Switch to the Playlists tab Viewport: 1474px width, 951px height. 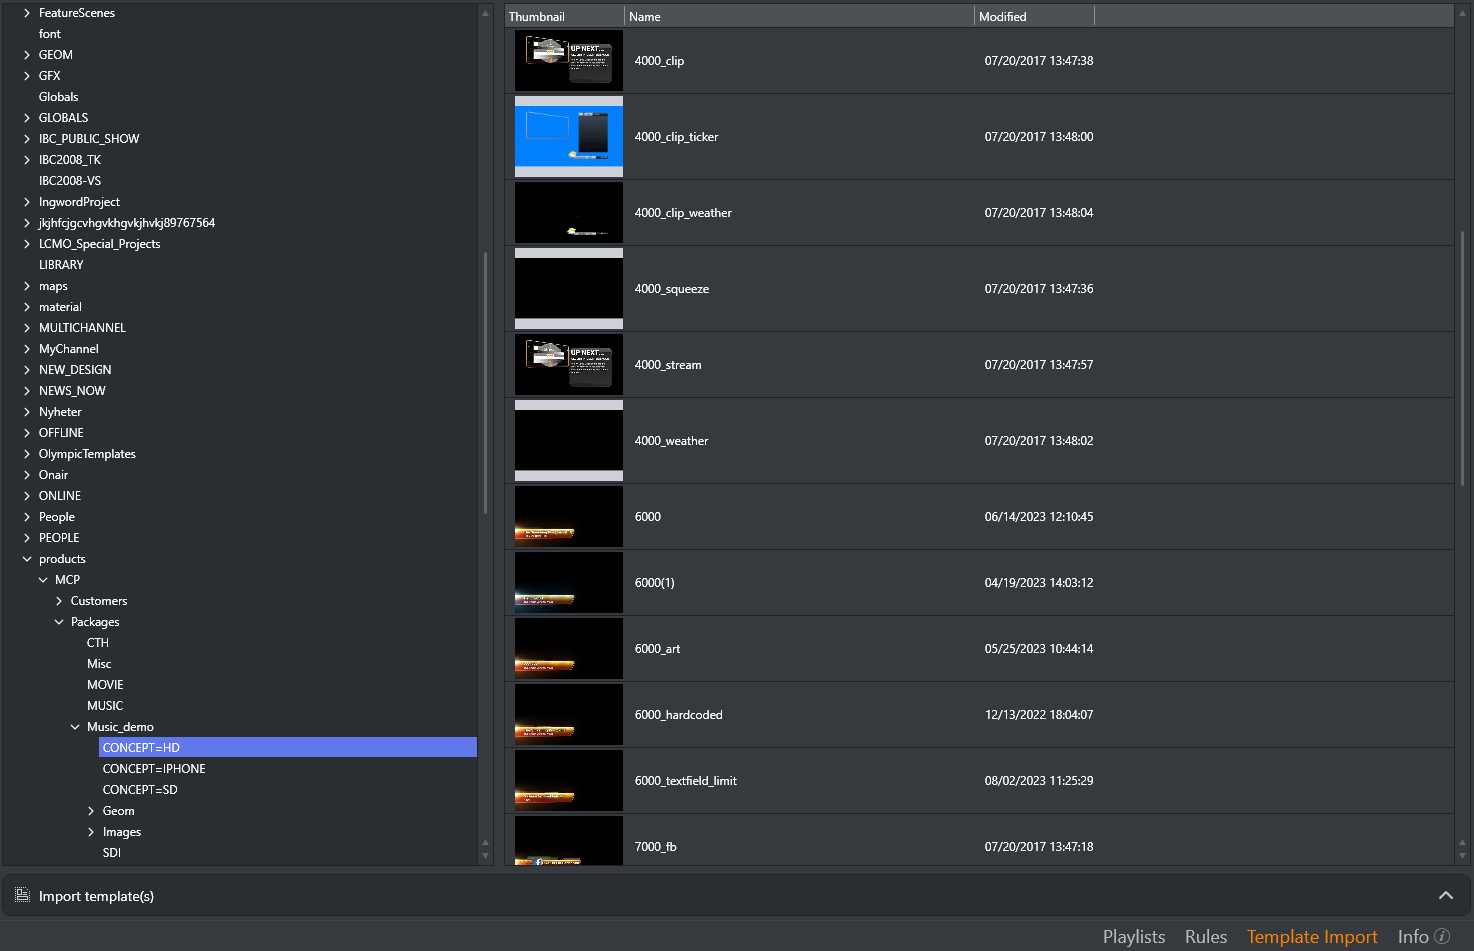[x=1133, y=936]
